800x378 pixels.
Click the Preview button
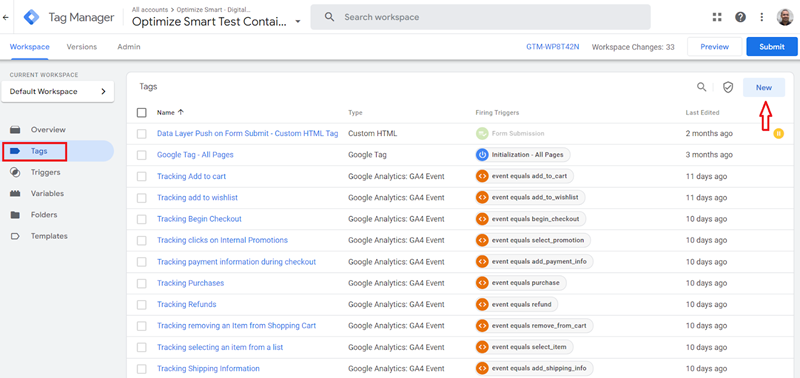click(x=714, y=46)
